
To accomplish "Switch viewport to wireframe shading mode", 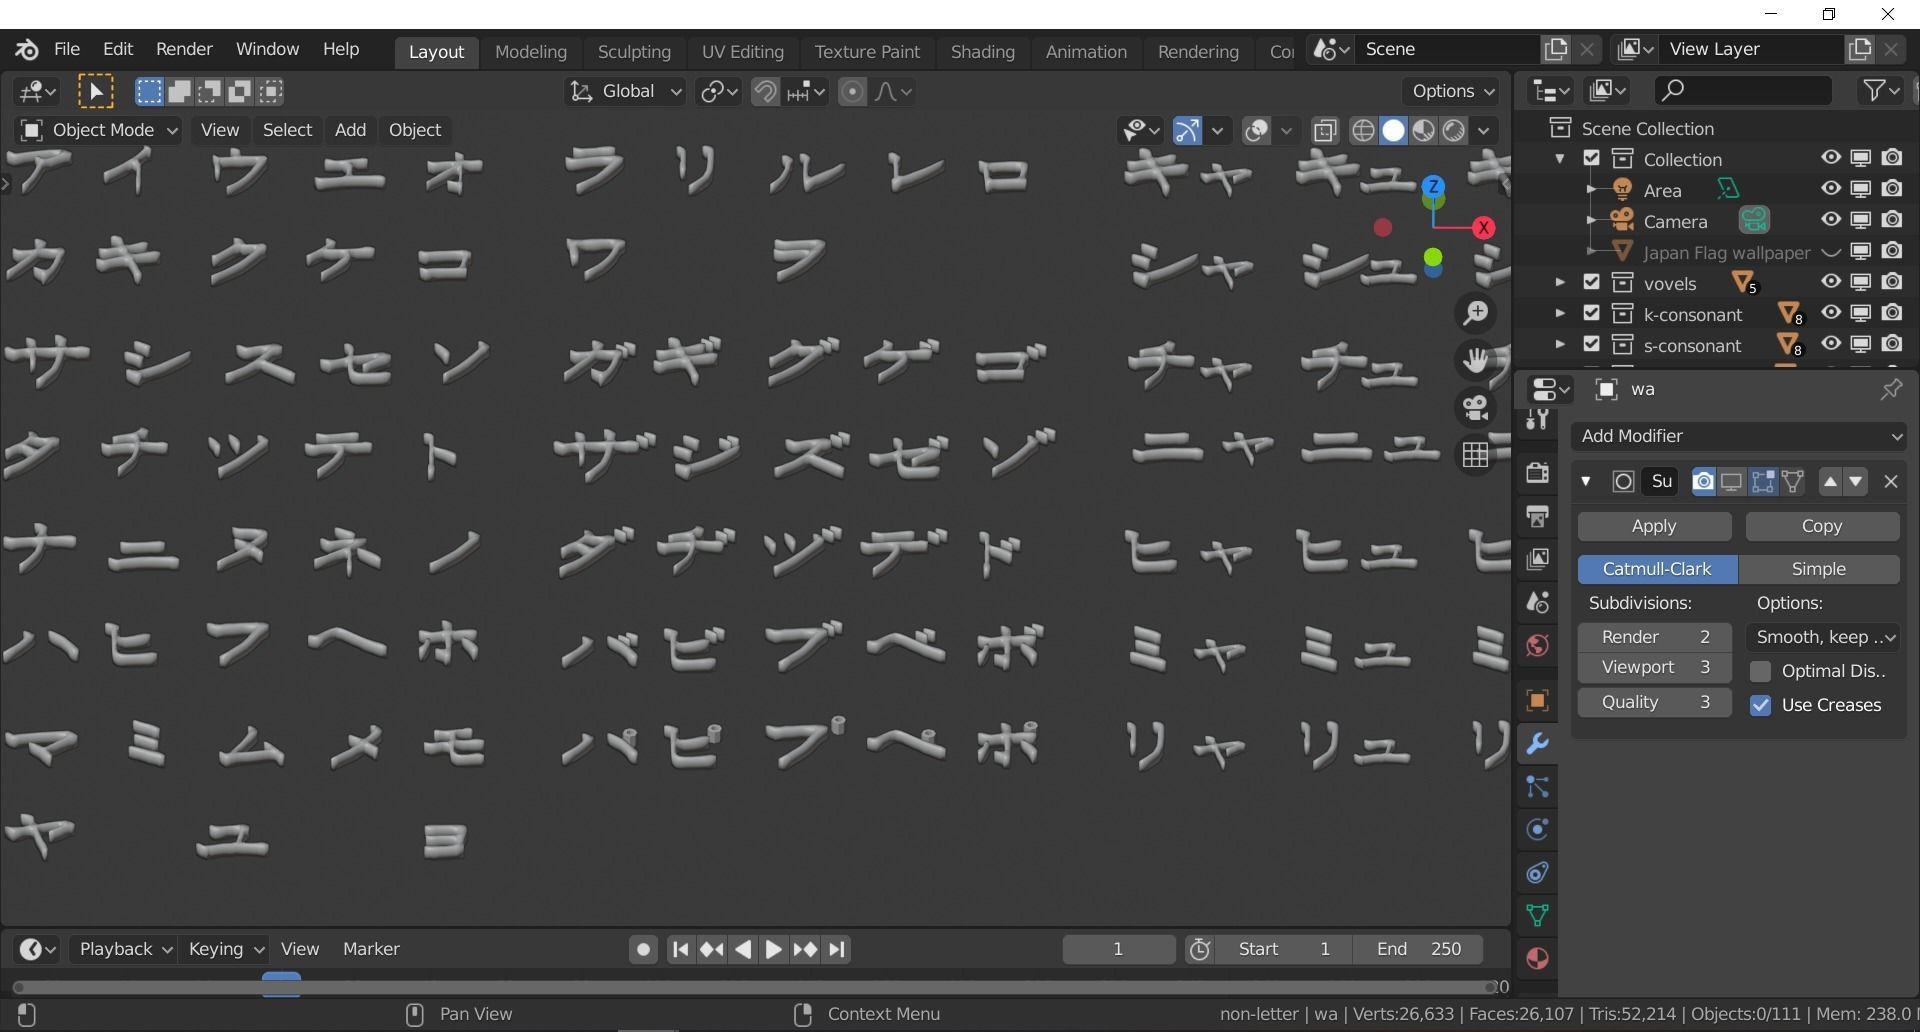I will tap(1364, 130).
